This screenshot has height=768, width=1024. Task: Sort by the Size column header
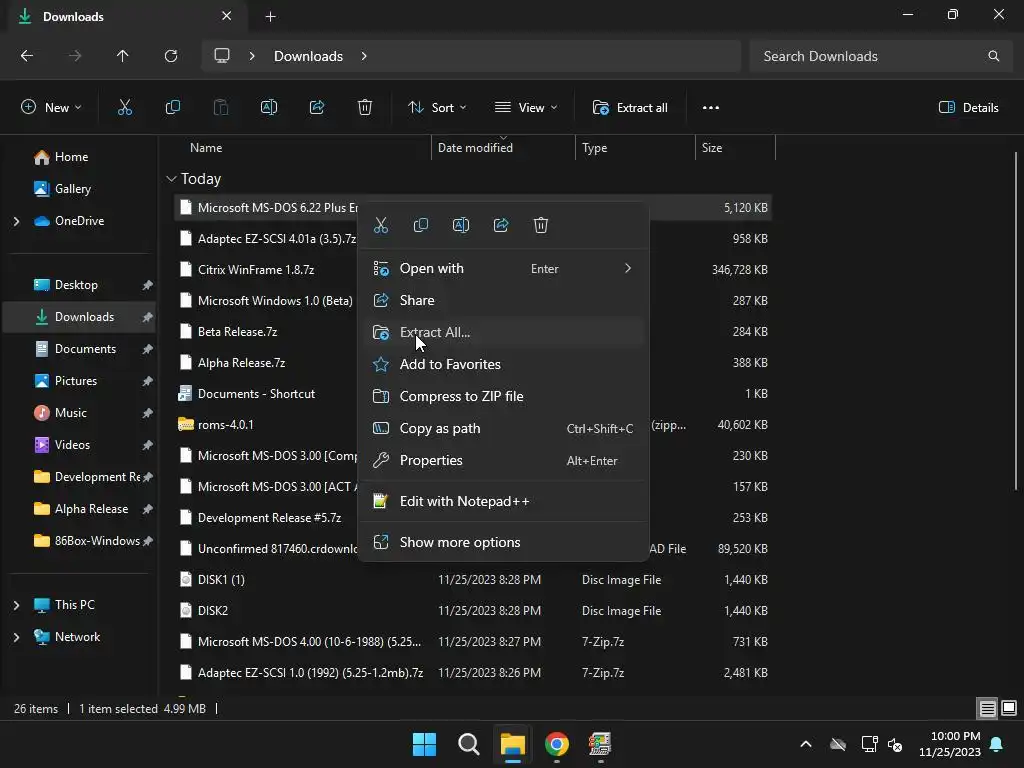point(712,148)
